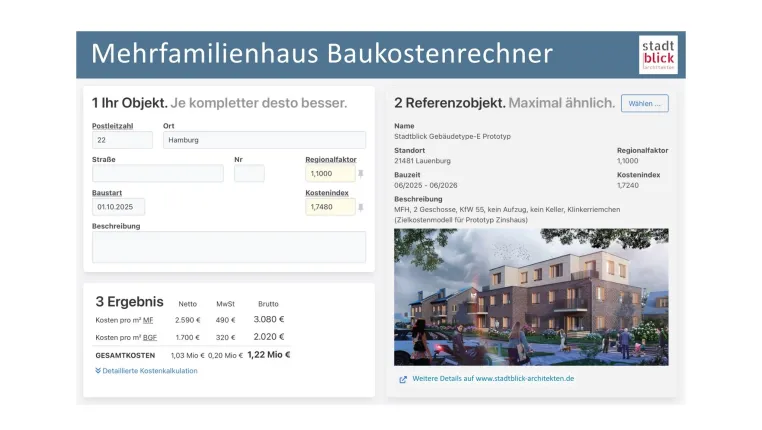The image size is (762, 430).
Task: Click the Stadtblick Architekten logo
Action: tap(658, 54)
